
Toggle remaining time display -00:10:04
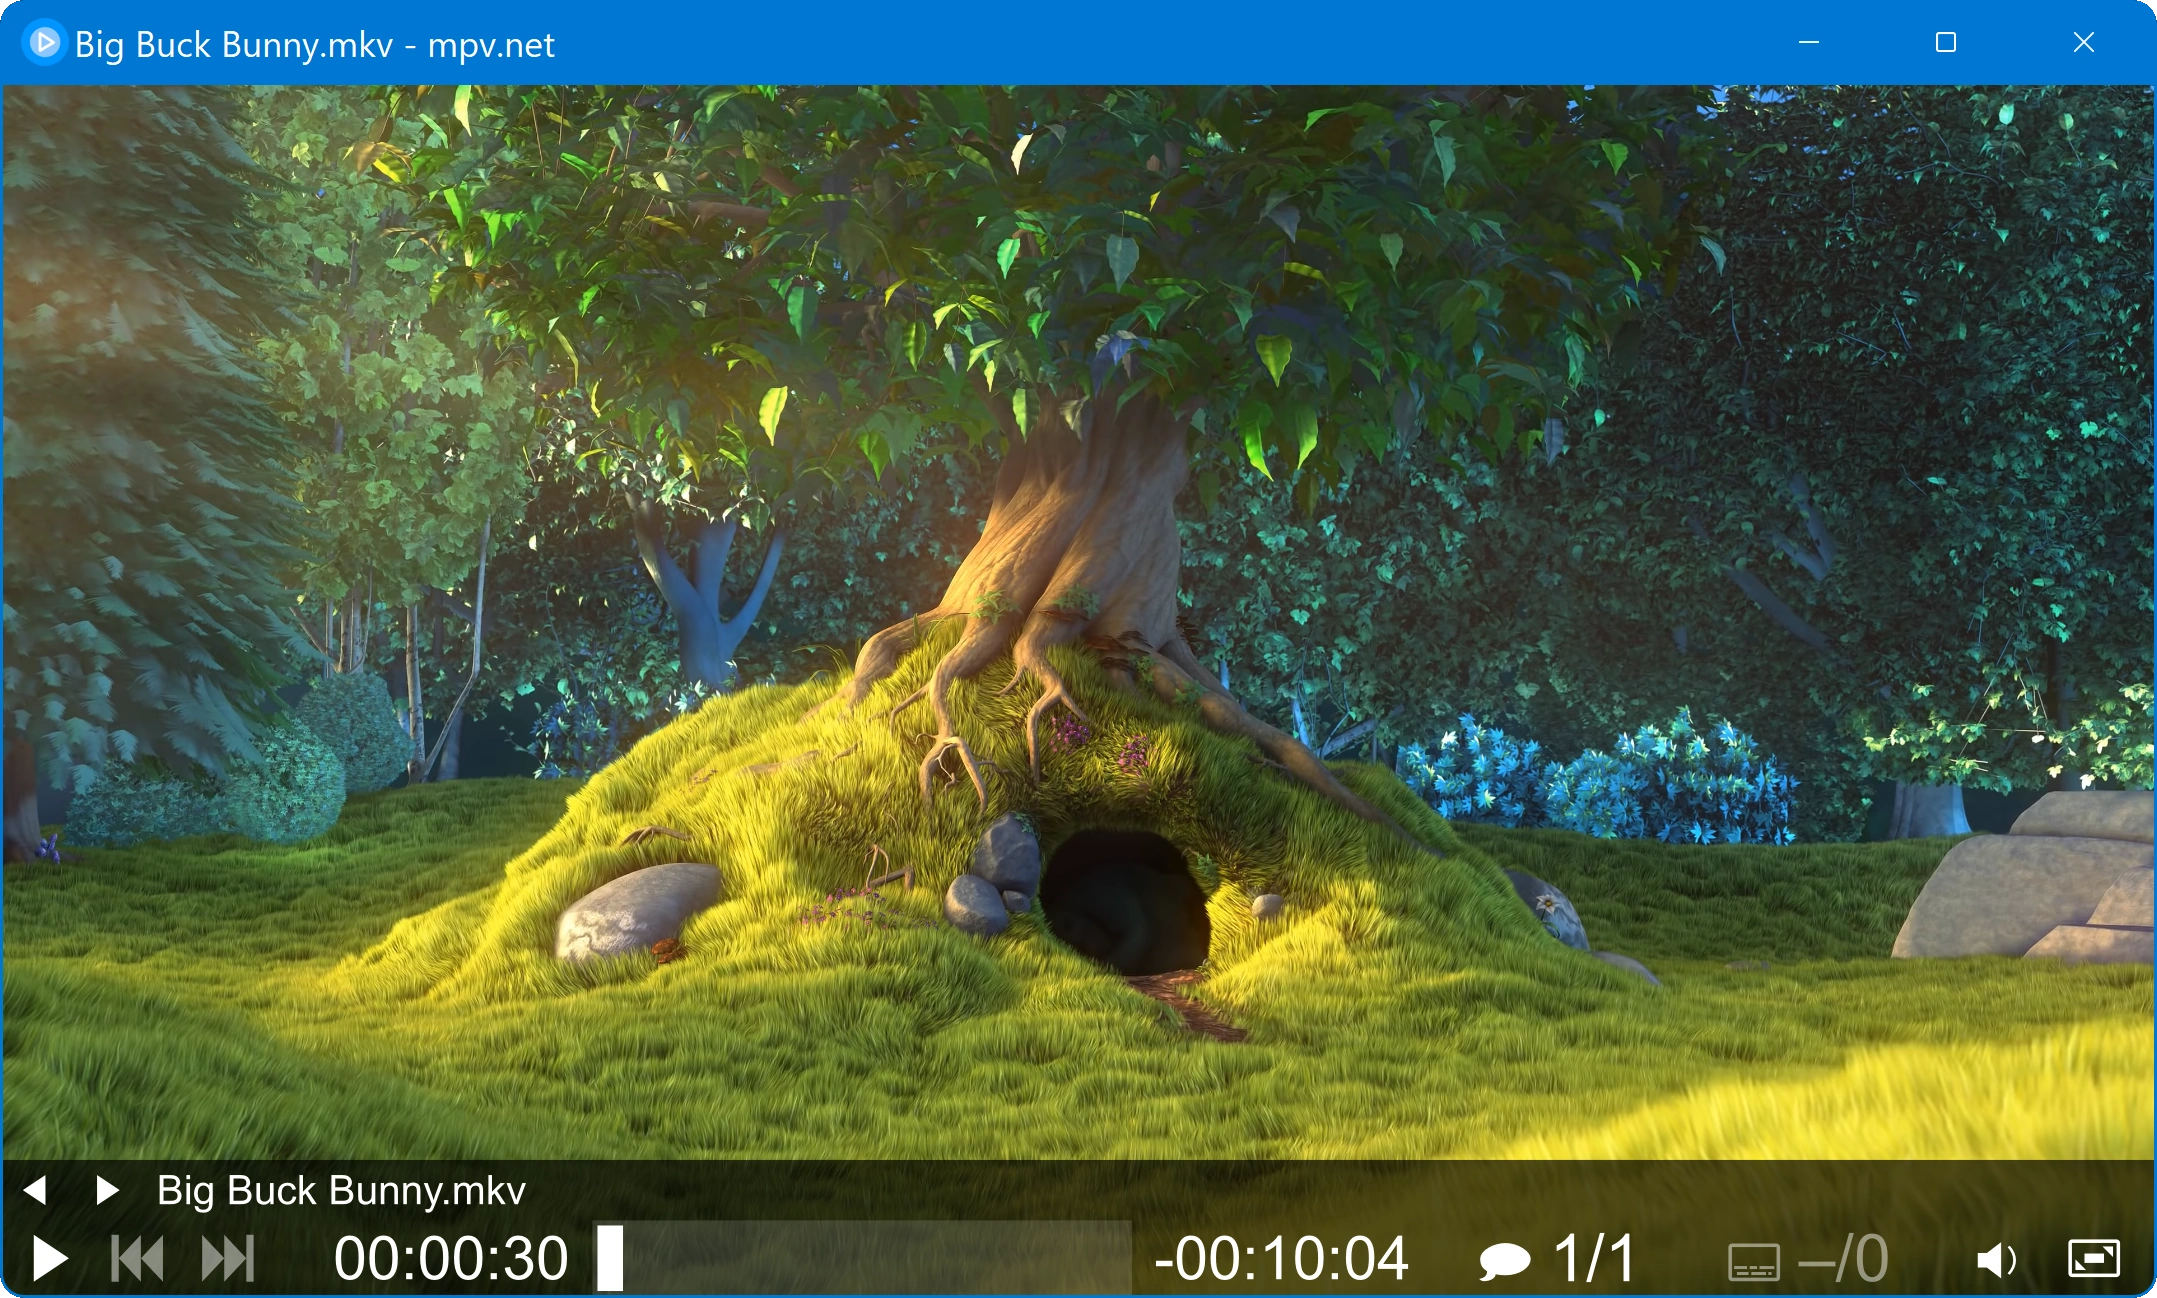coord(1281,1258)
